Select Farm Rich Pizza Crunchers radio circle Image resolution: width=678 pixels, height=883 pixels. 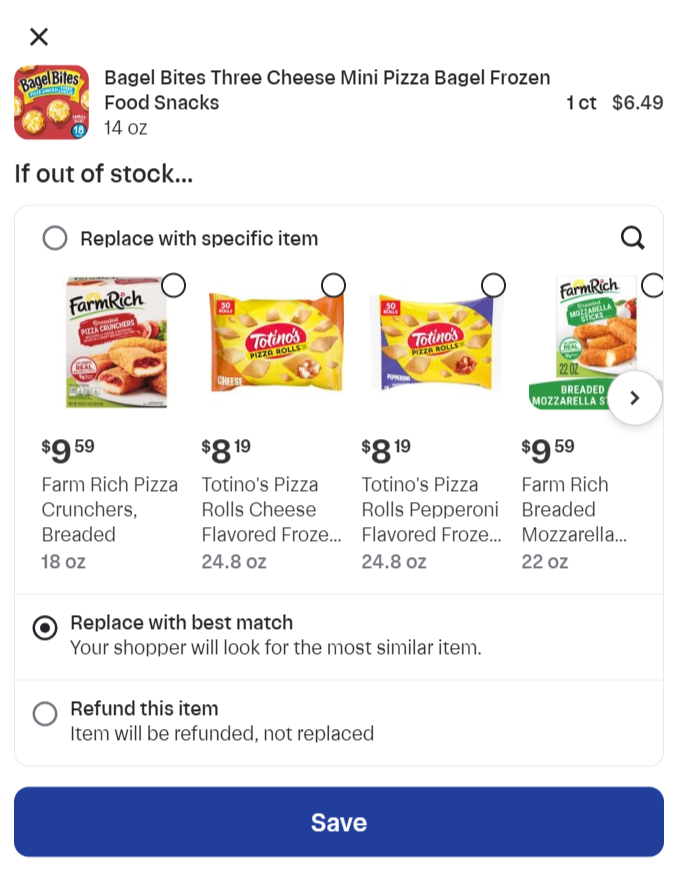pos(173,285)
